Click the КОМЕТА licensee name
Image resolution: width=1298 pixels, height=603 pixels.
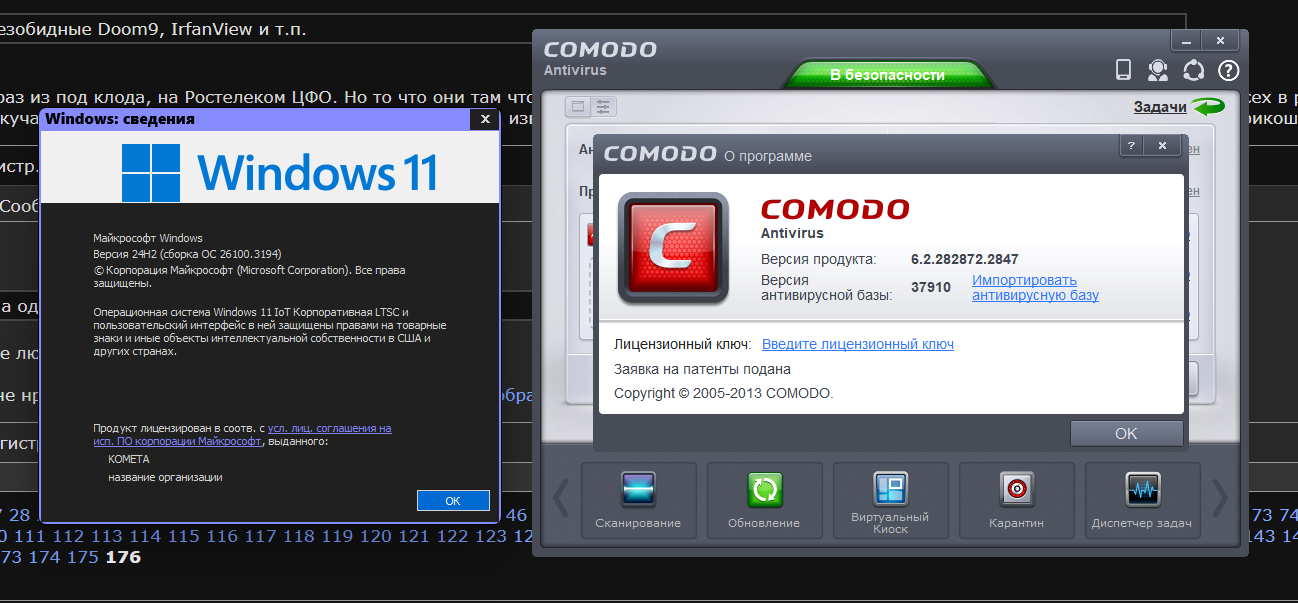tap(129, 459)
